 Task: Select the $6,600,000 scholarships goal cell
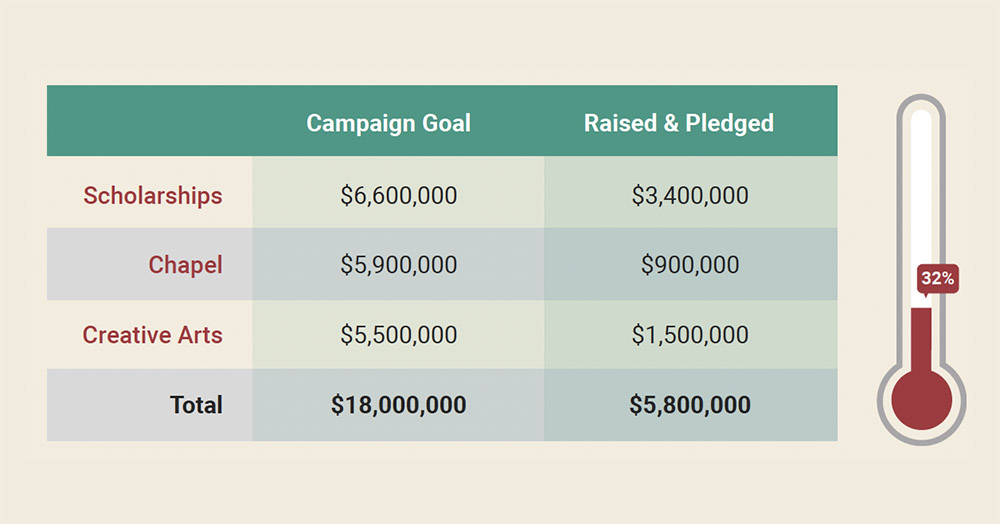(399, 193)
